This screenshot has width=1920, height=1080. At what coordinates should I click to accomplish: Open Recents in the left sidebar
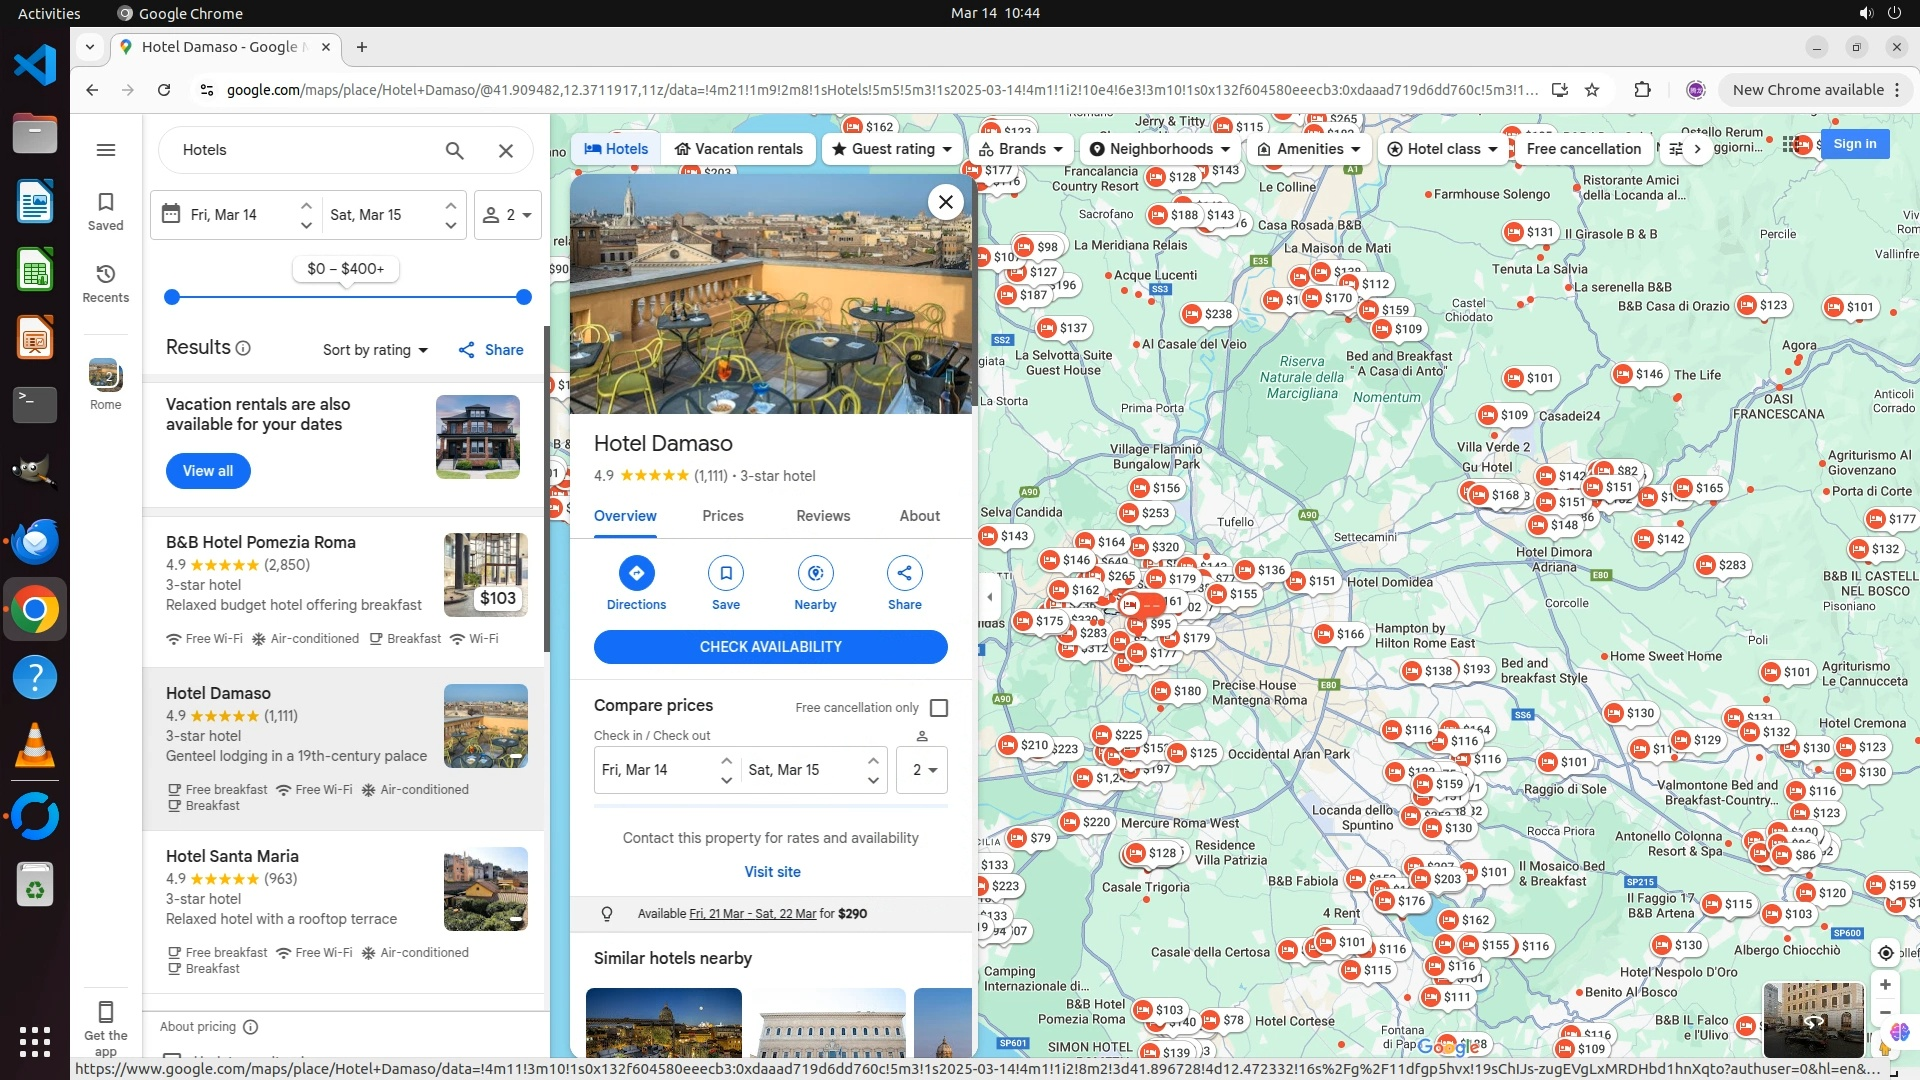point(106,283)
